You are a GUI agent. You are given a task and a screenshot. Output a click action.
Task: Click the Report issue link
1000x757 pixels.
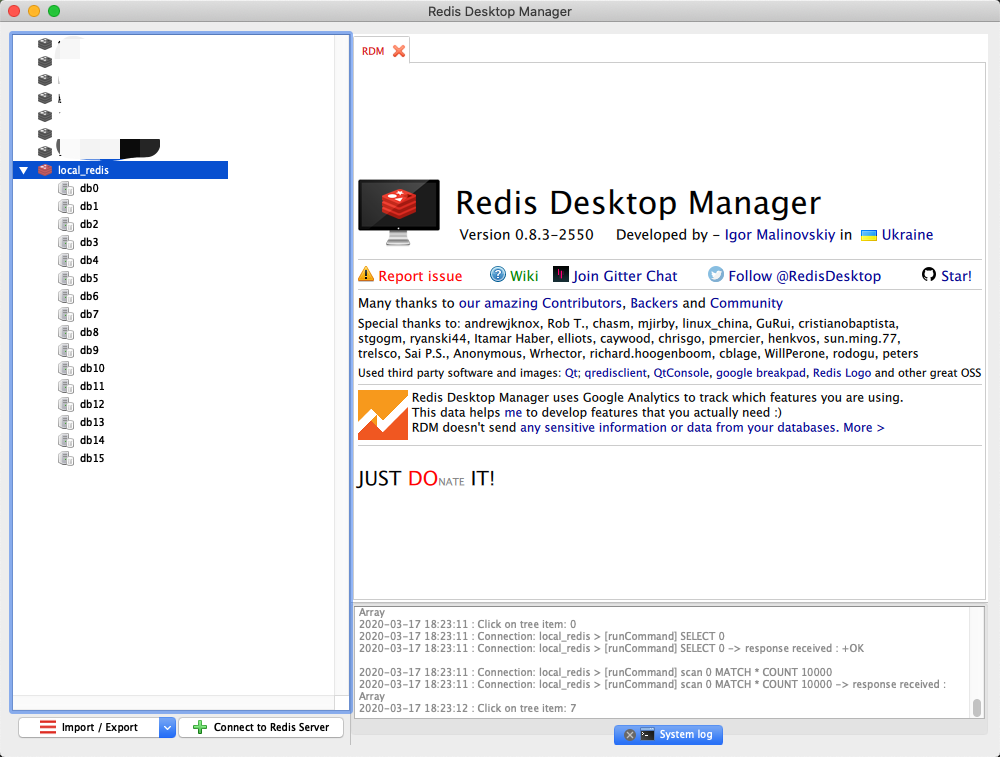tap(420, 276)
